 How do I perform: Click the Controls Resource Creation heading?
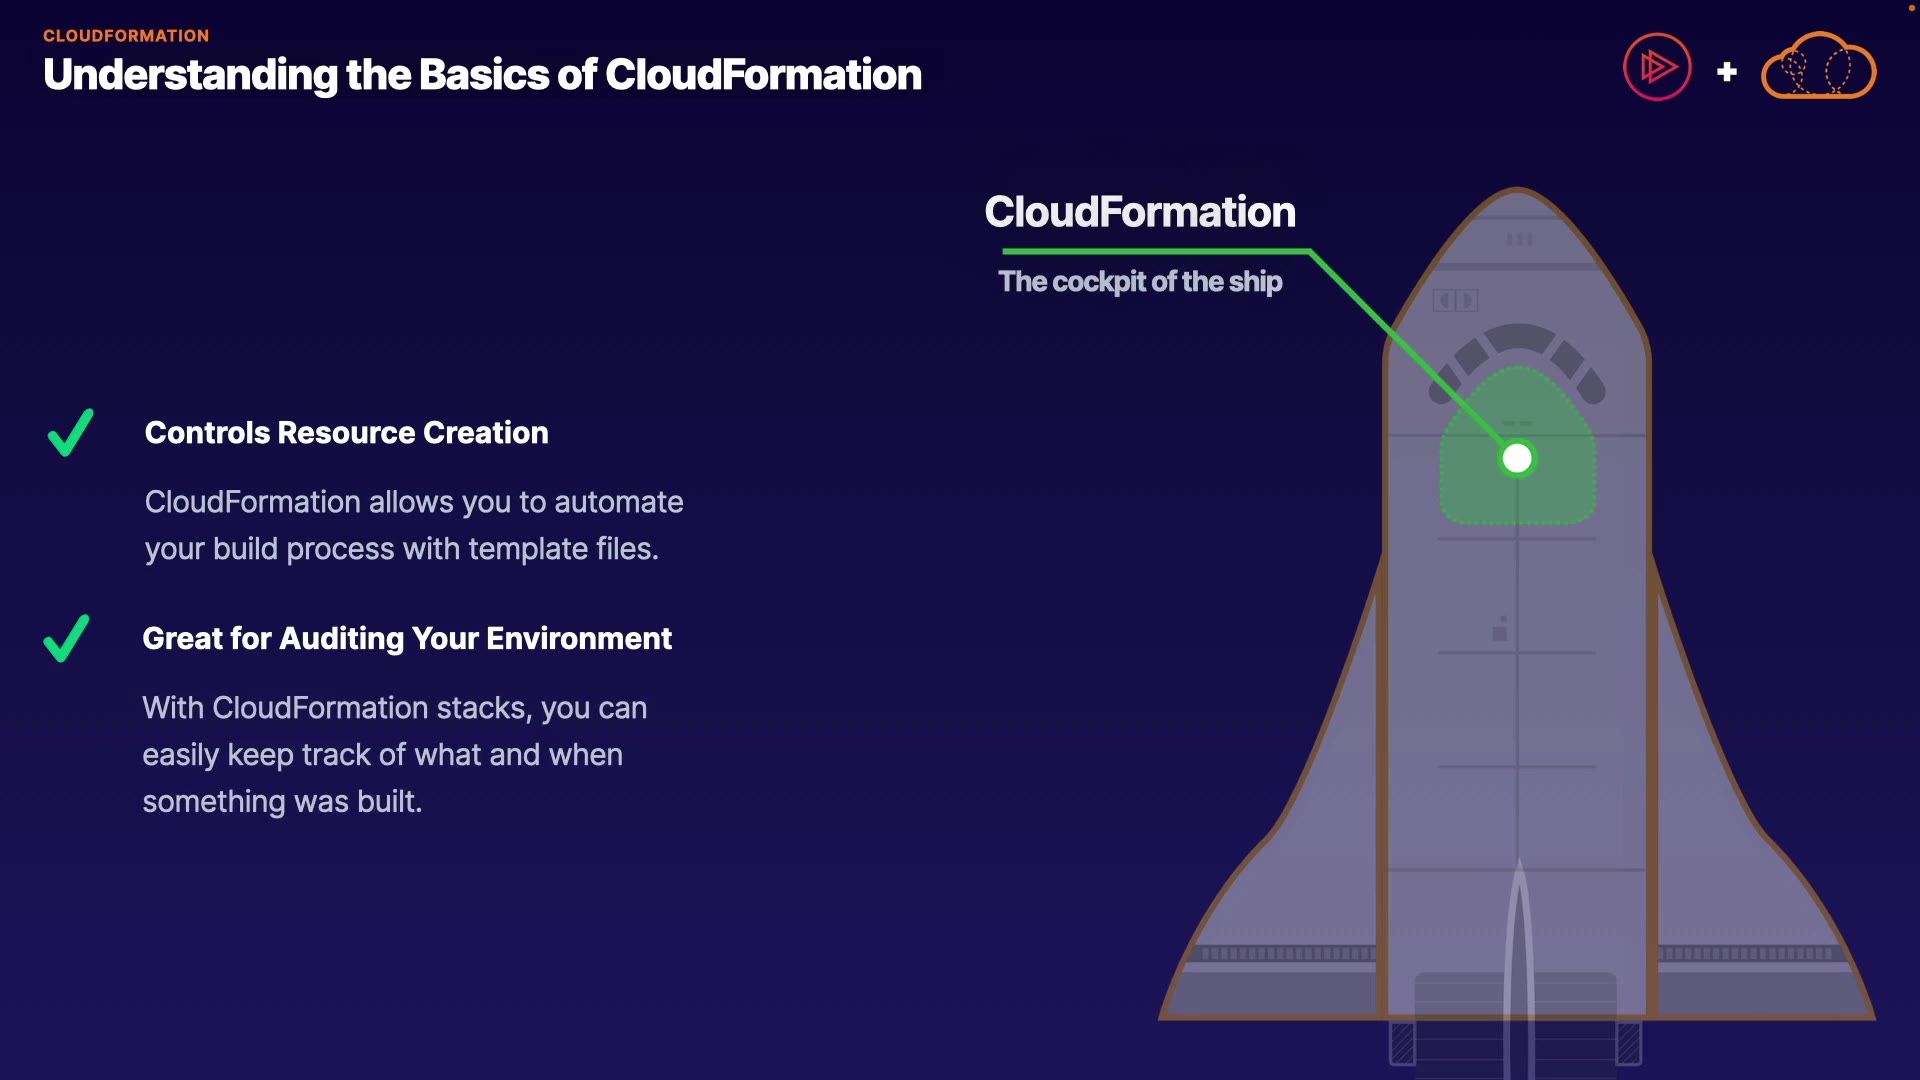coord(346,433)
